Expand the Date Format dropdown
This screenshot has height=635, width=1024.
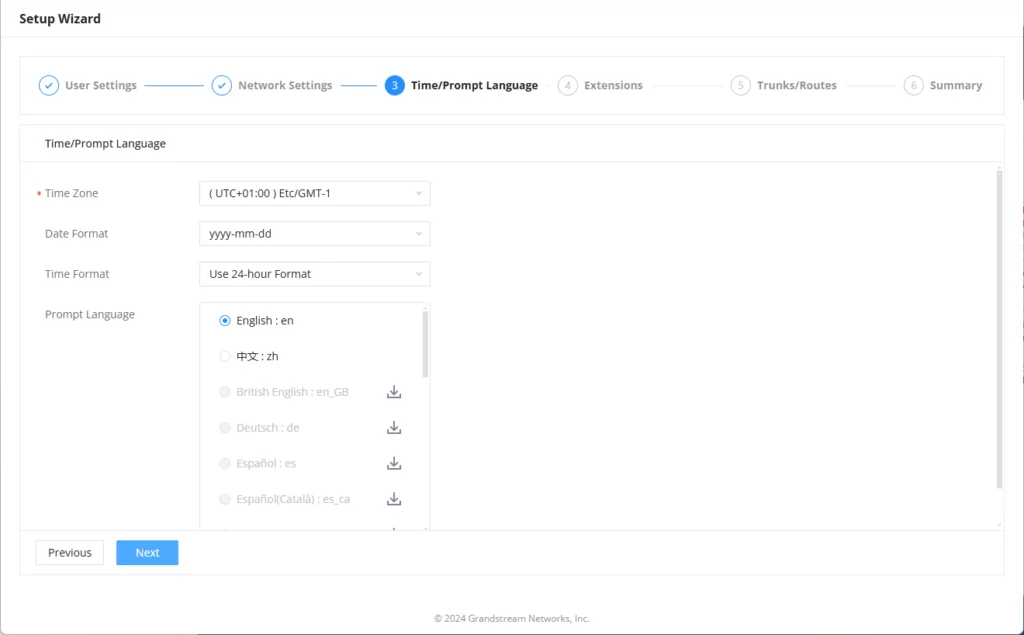click(x=315, y=234)
